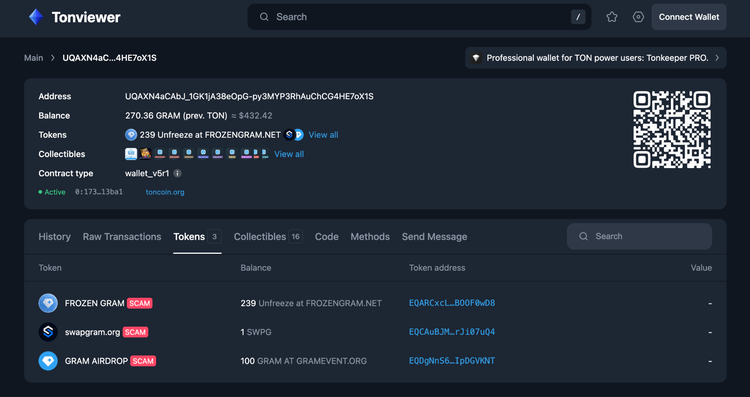Click the Balance column header
The image size is (750, 397).
tap(256, 268)
